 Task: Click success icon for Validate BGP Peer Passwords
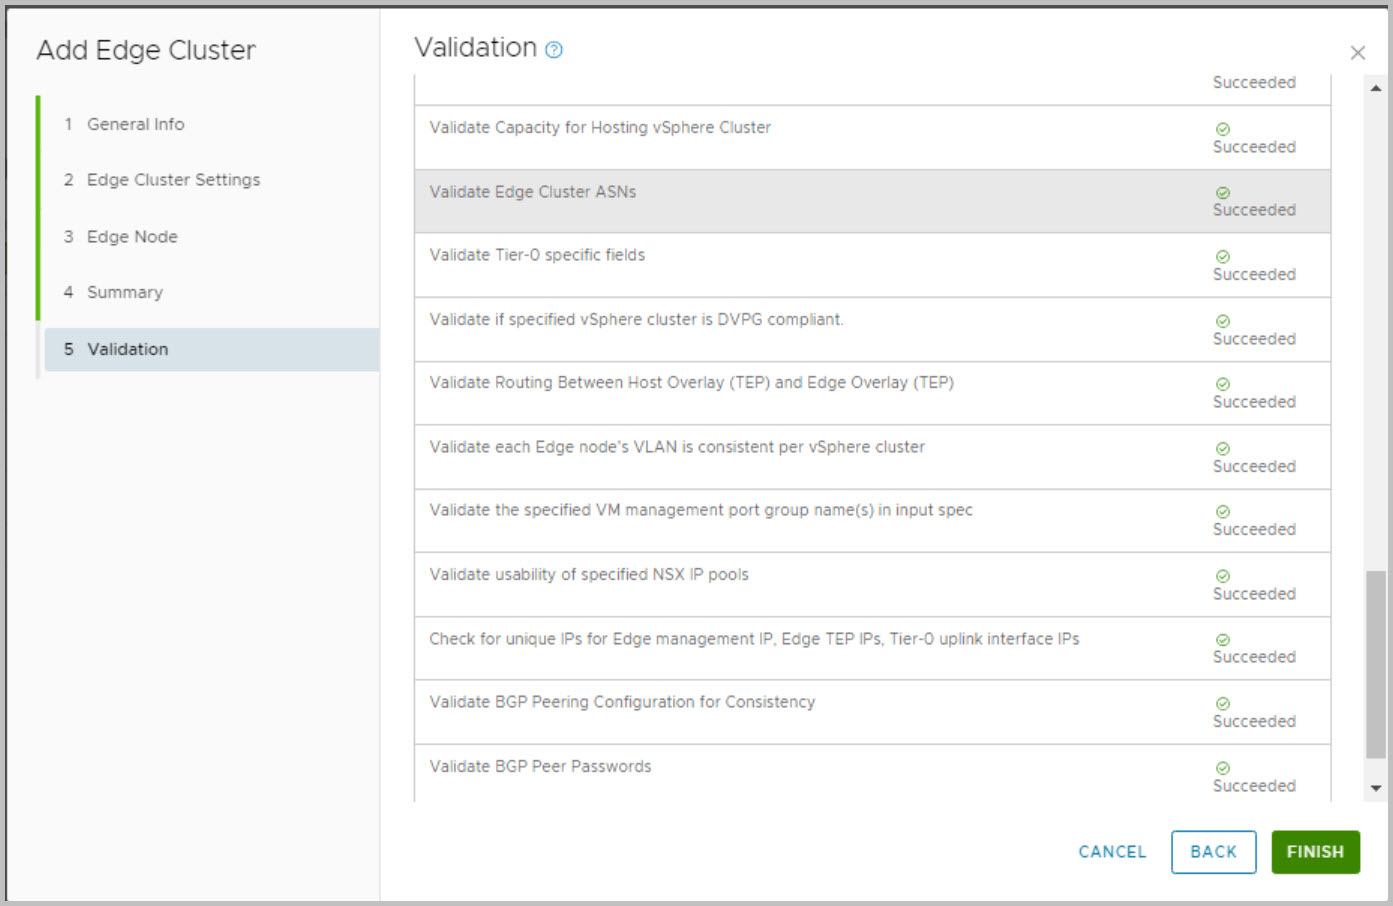coord(1222,768)
